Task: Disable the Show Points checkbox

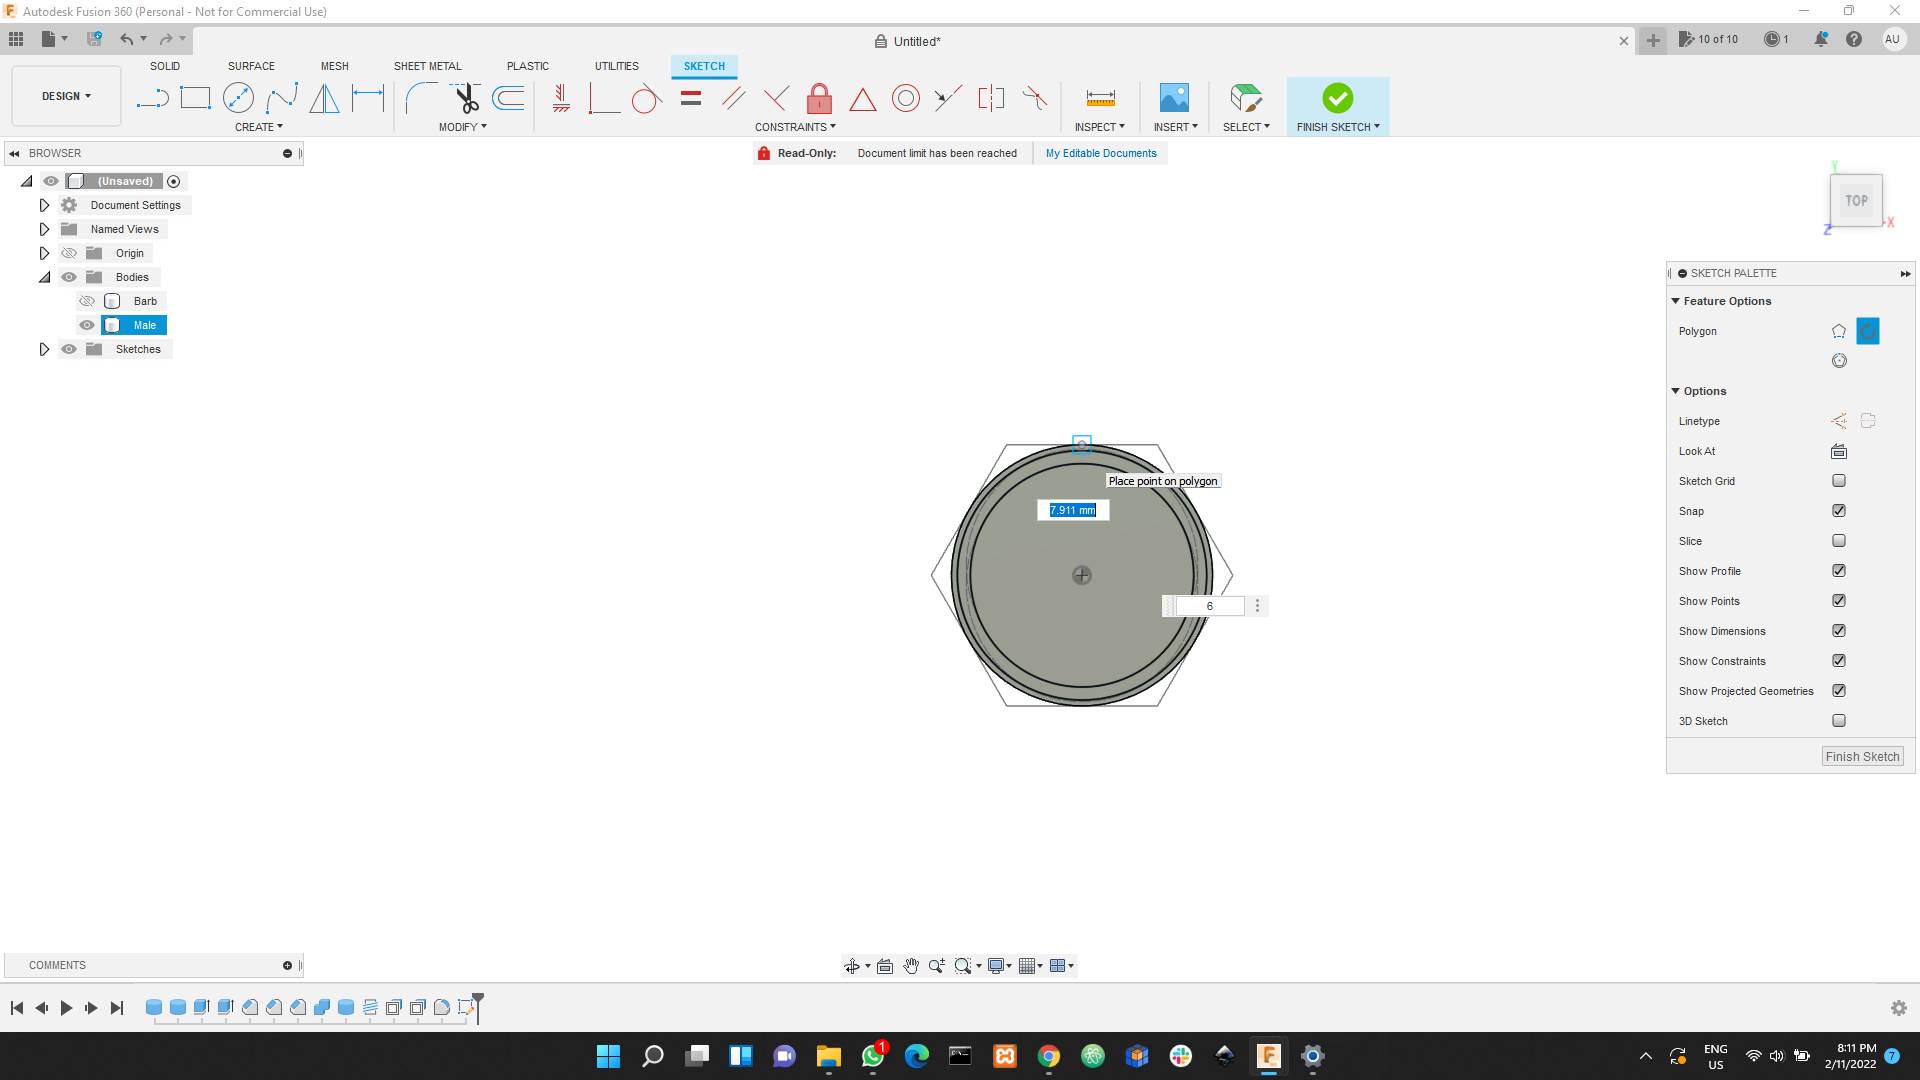Action: [1839, 600]
